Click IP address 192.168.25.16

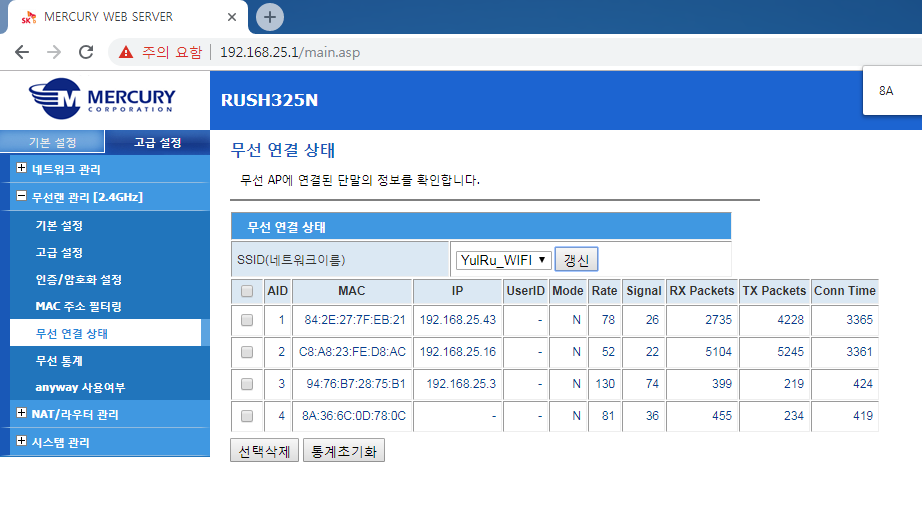point(457,351)
